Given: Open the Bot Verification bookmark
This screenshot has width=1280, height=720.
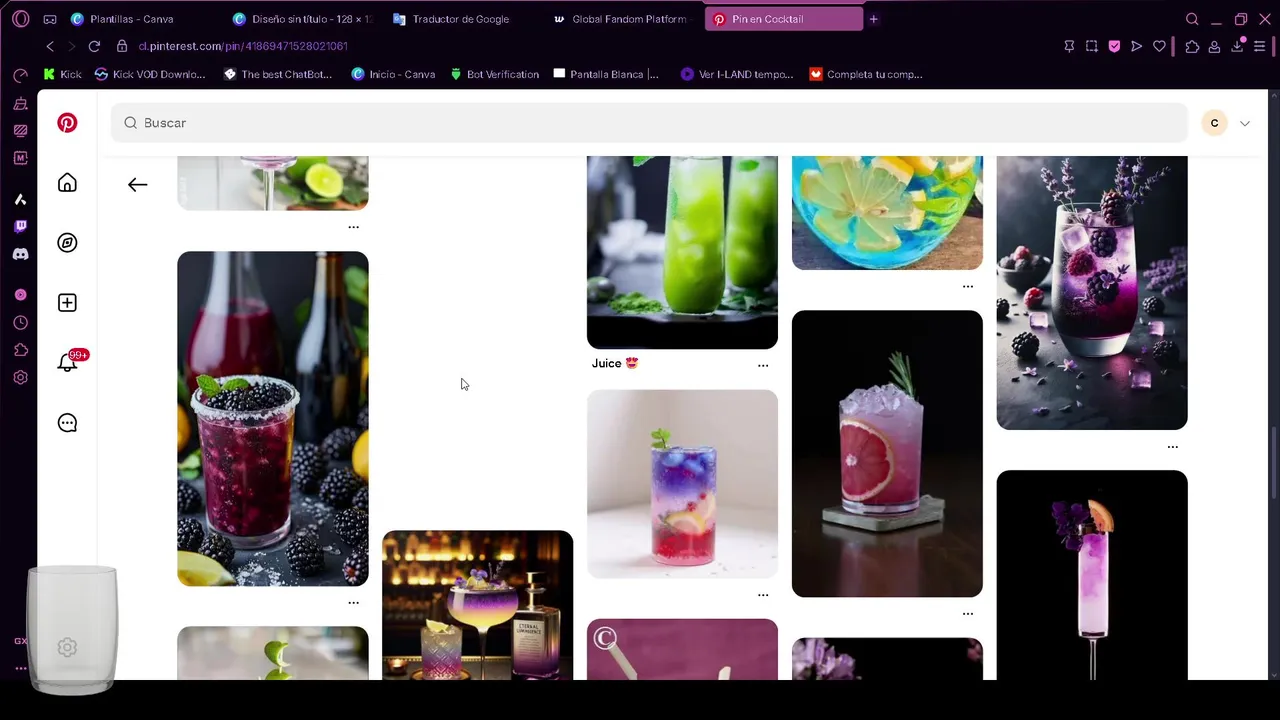Looking at the screenshot, I should pos(495,74).
